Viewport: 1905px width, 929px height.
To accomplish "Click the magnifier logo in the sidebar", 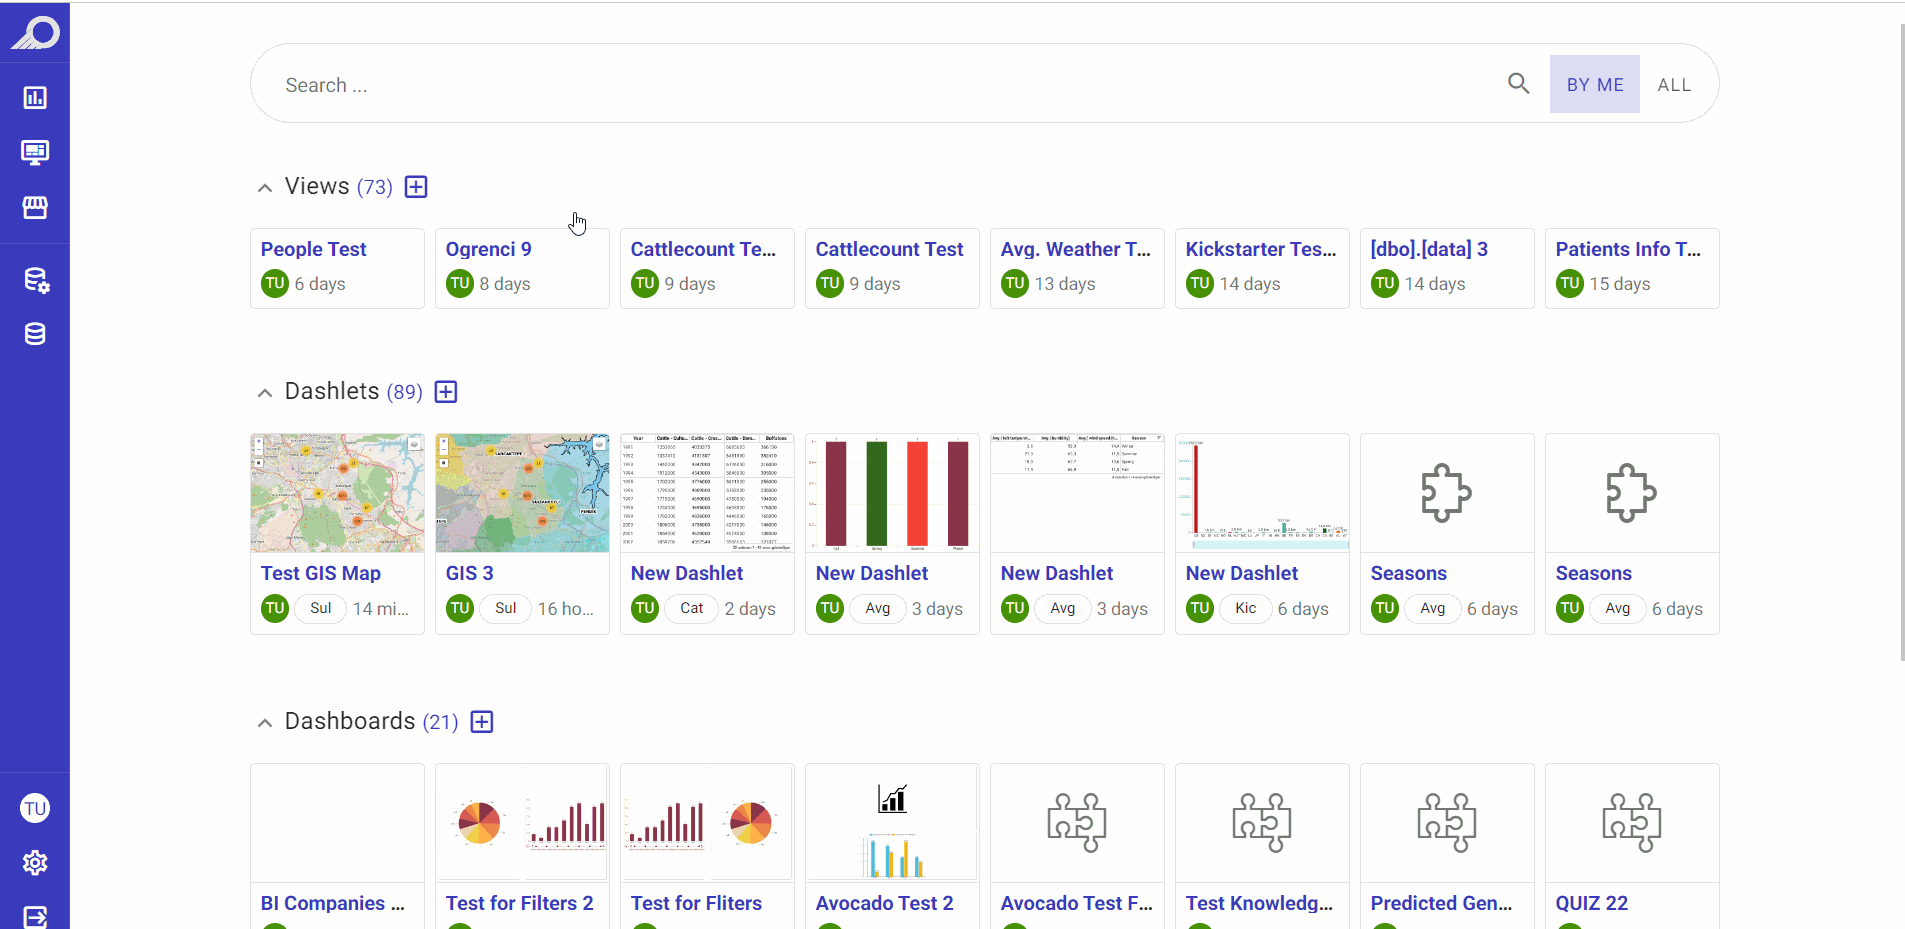I will coord(35,33).
